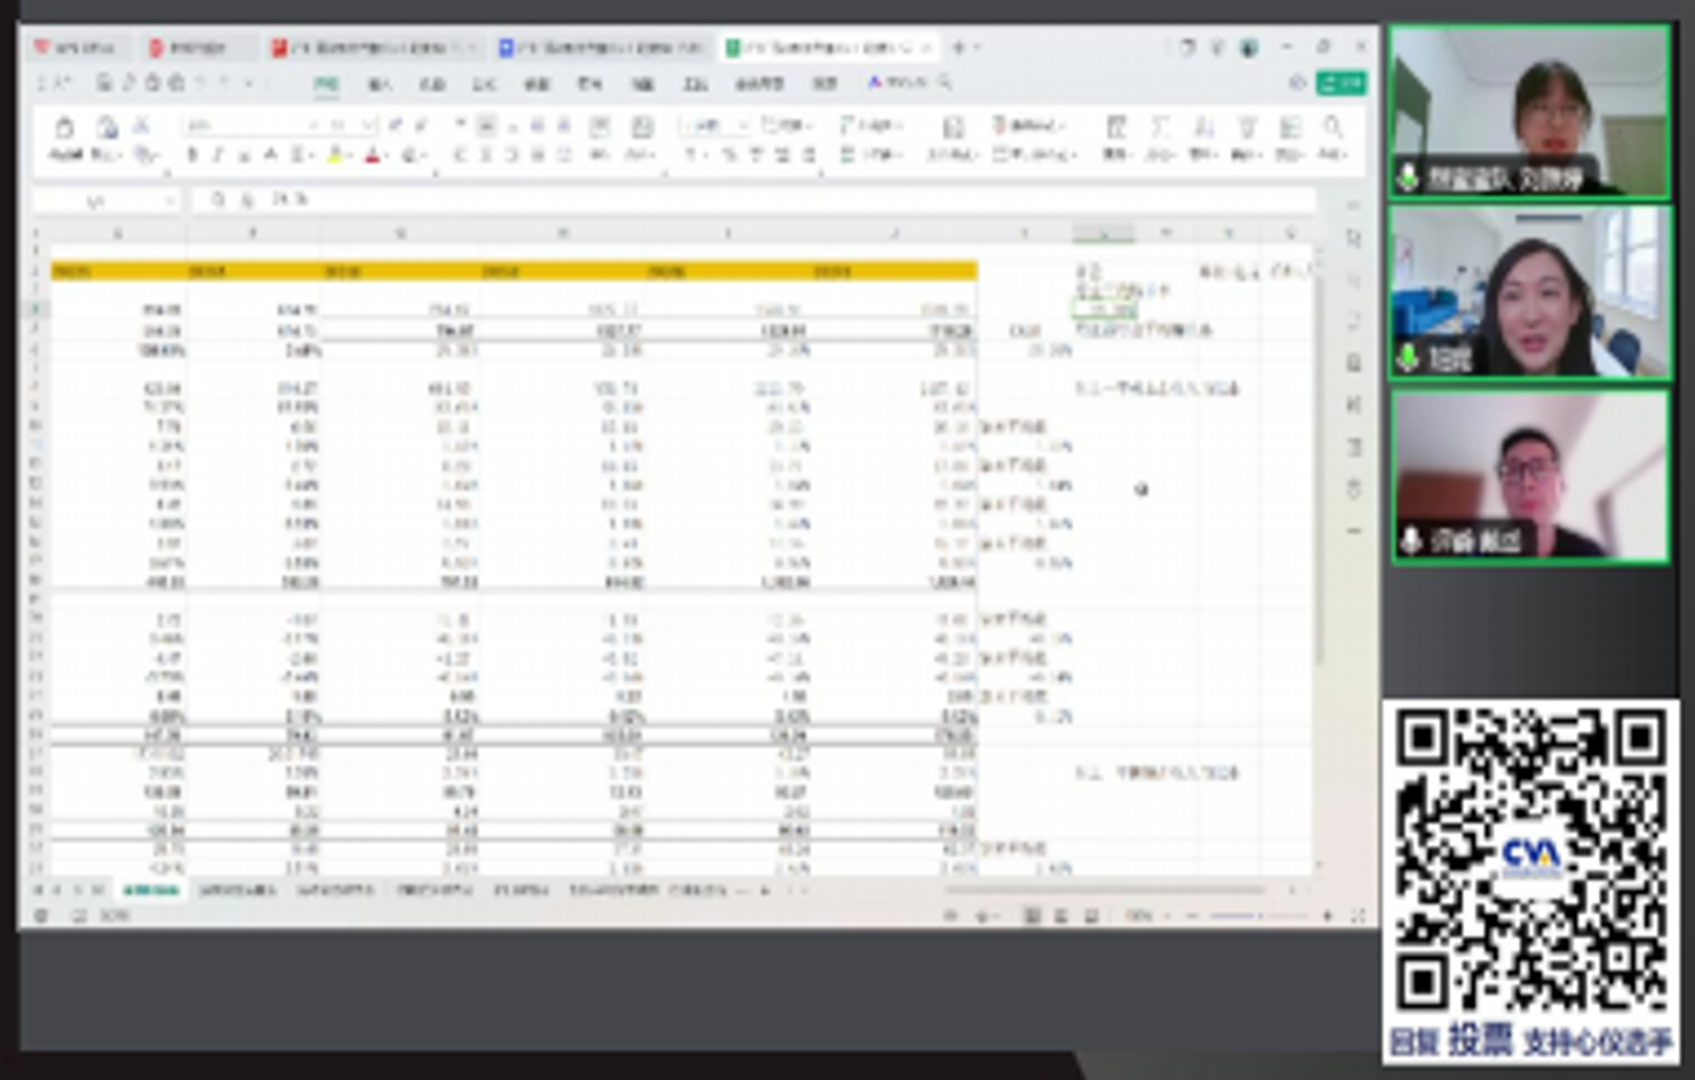The image size is (1695, 1080).
Task: Click the find magnifier icon in ribbon
Action: pos(1332,128)
